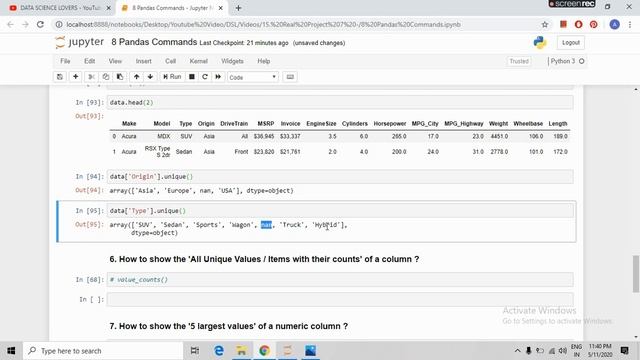Move selected cell up arrow
Image resolution: width=640 pixels, height=360 pixels.
[x=136, y=77]
